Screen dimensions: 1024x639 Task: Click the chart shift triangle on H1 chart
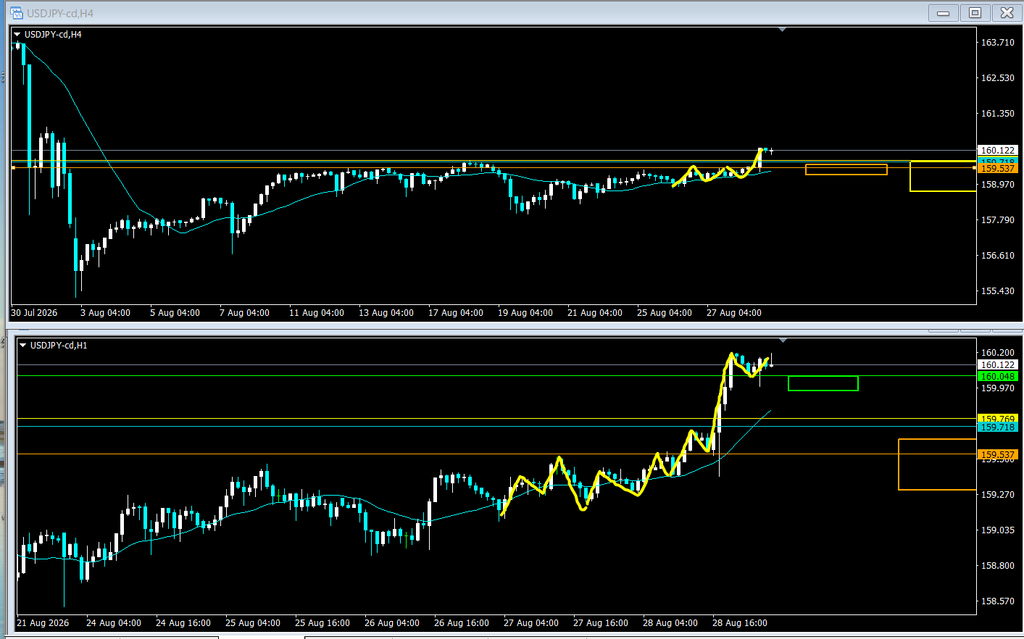(x=783, y=340)
